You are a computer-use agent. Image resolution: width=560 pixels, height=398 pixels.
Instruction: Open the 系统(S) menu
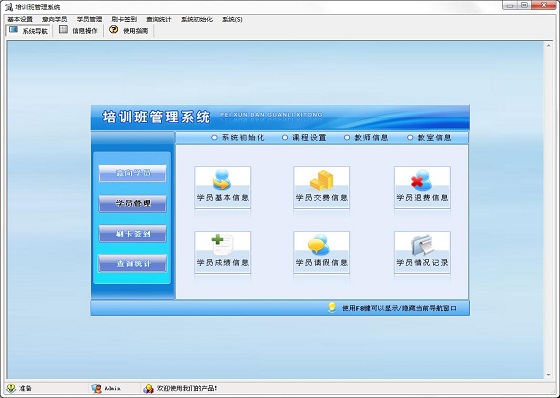pyautogui.click(x=232, y=19)
